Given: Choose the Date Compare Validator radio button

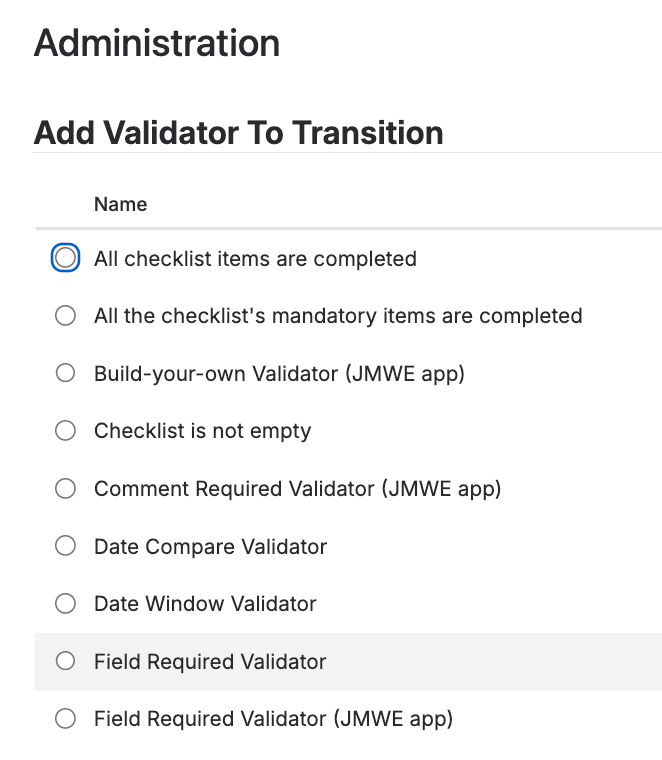Looking at the screenshot, I should (x=65, y=547).
